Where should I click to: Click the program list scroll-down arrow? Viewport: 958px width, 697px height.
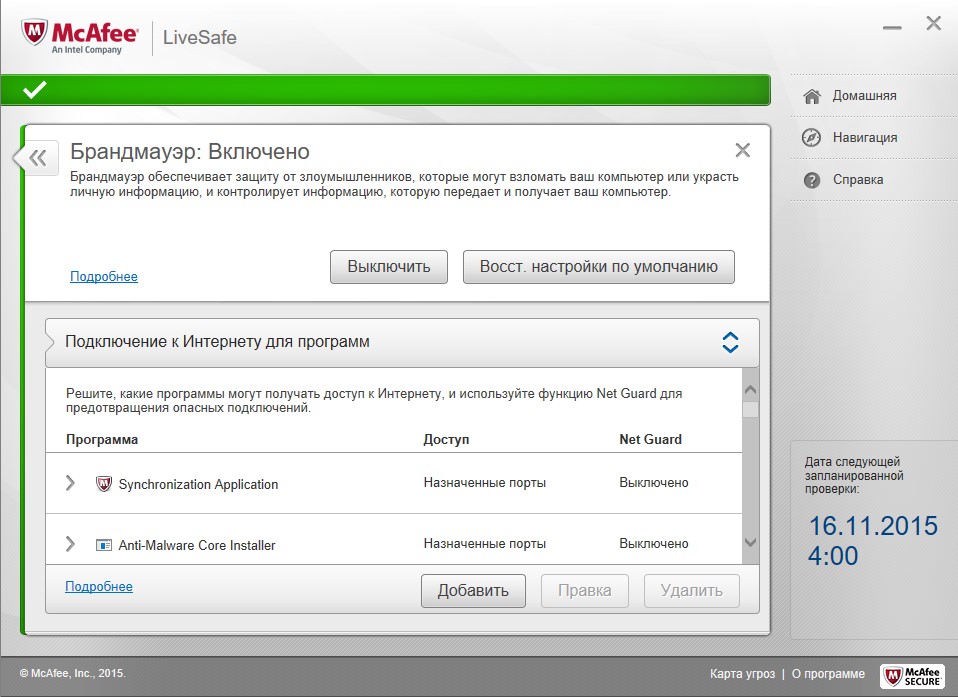tap(751, 542)
